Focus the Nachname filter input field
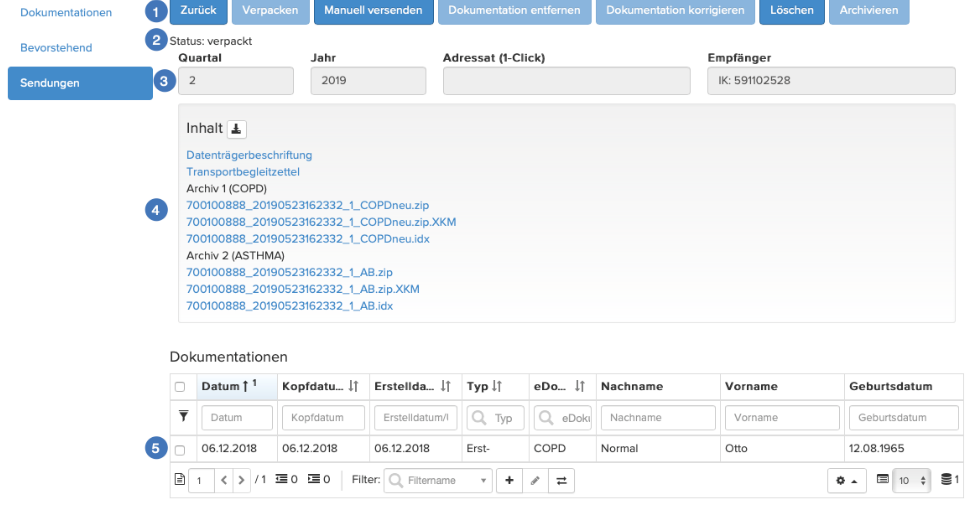 pyautogui.click(x=658, y=417)
